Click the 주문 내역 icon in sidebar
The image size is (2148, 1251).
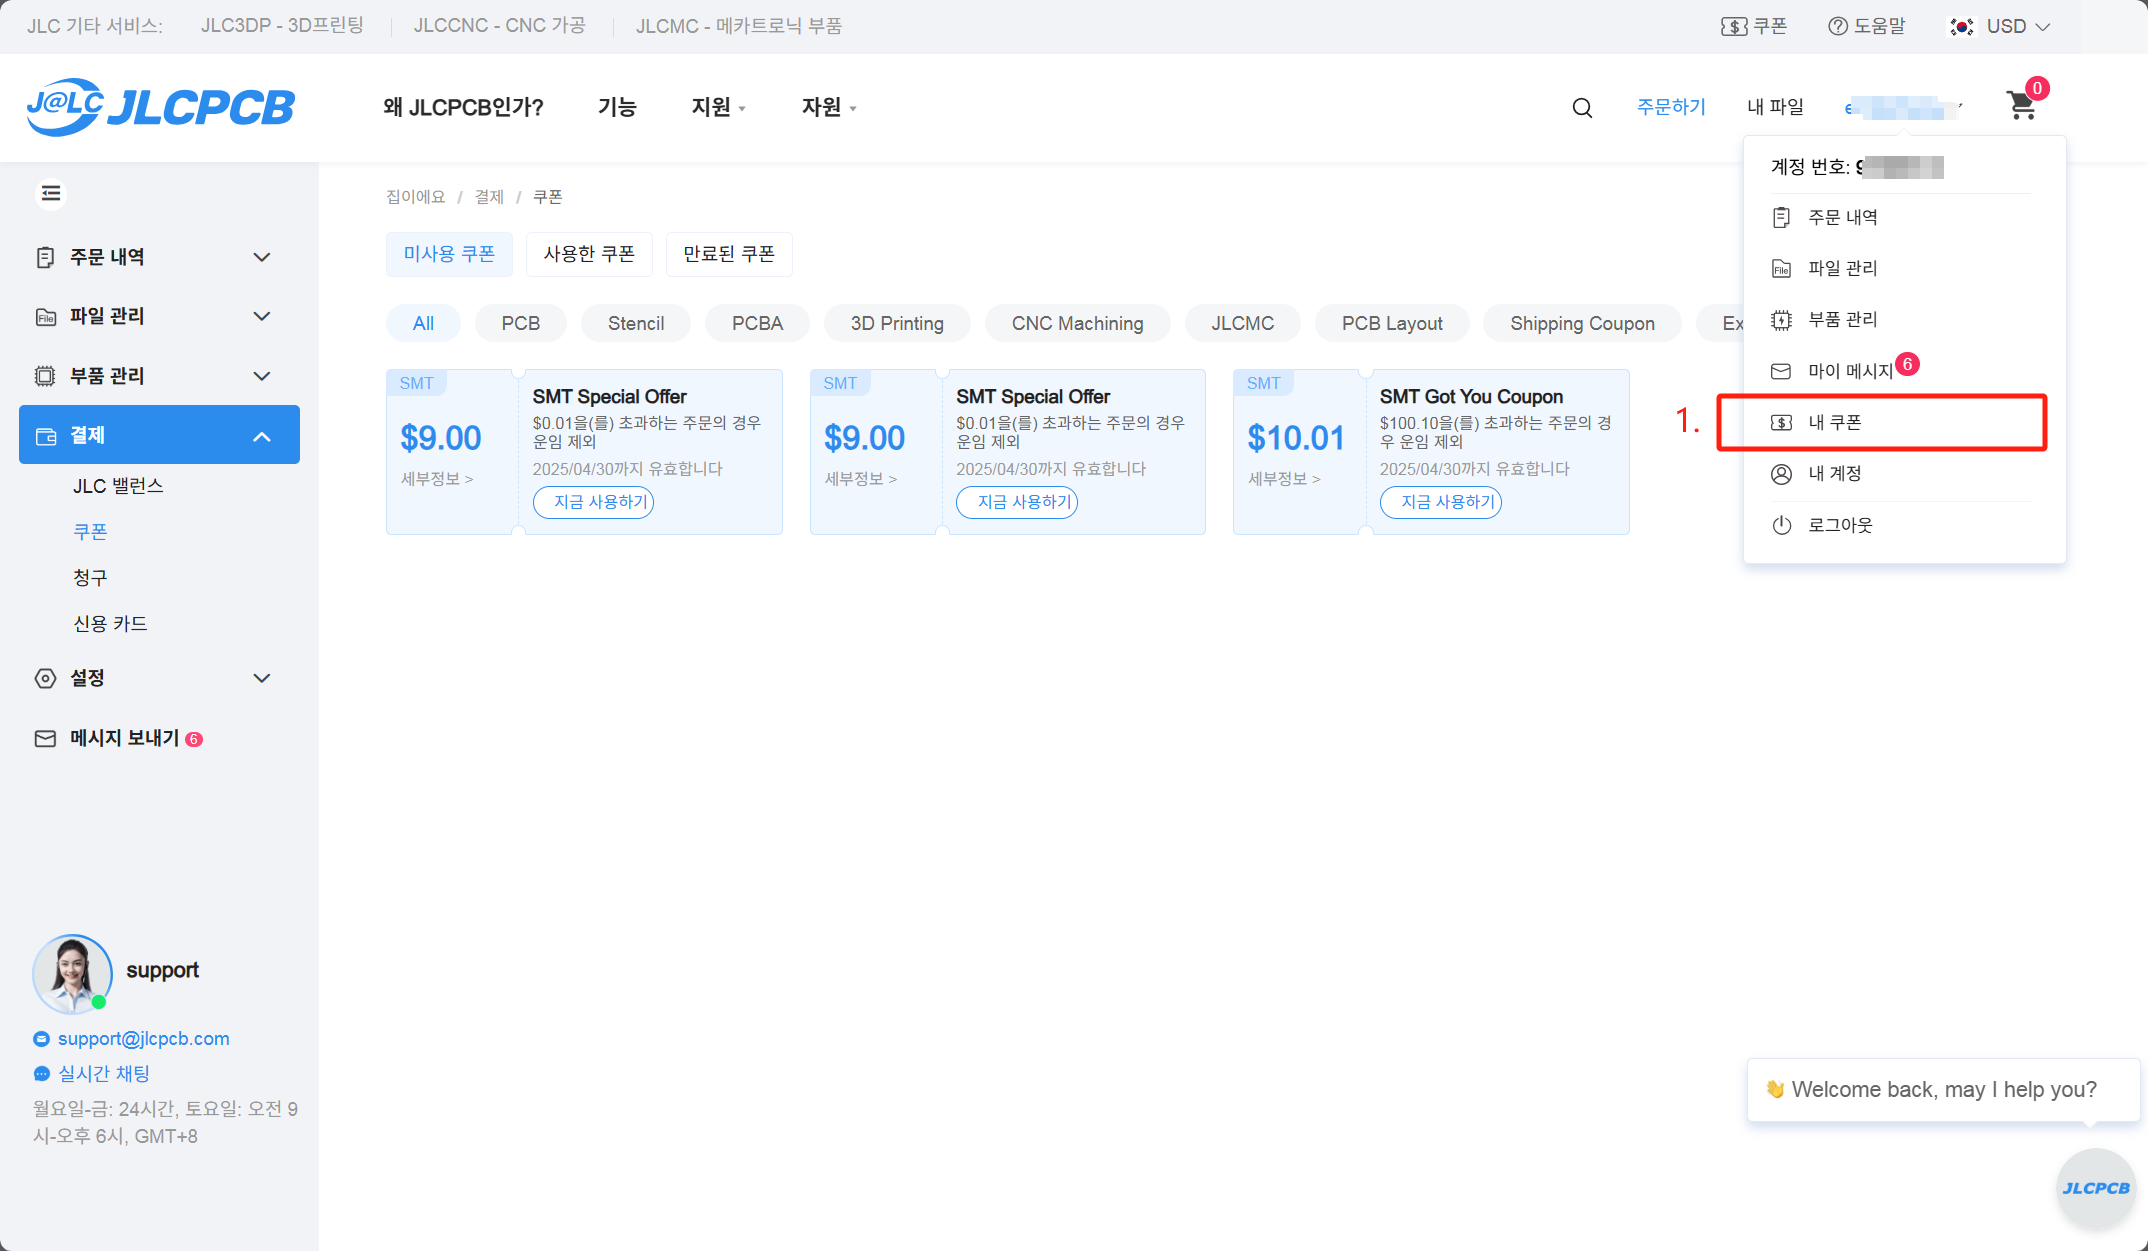(x=45, y=258)
